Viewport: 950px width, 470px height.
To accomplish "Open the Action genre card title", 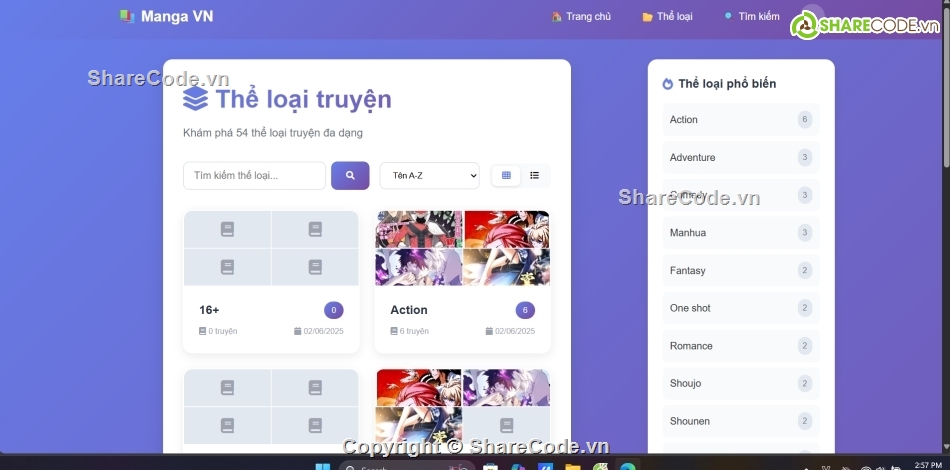I will (x=409, y=310).
